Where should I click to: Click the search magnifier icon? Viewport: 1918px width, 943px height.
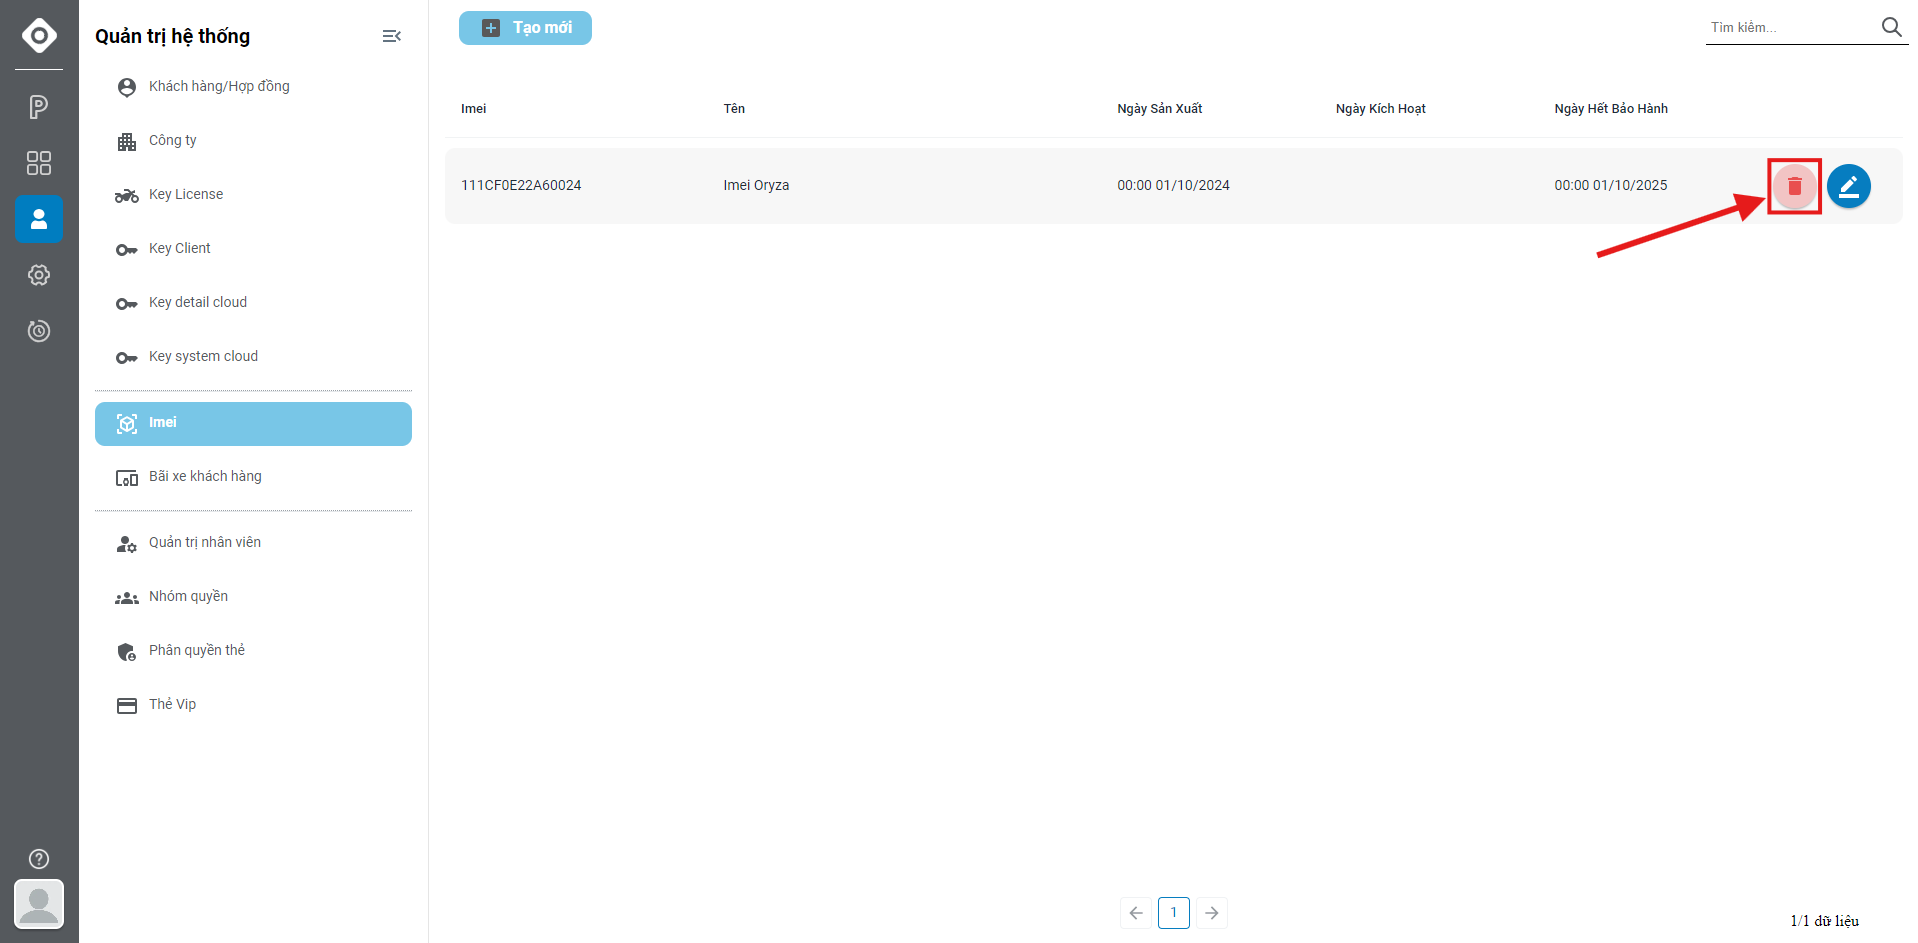tap(1891, 27)
